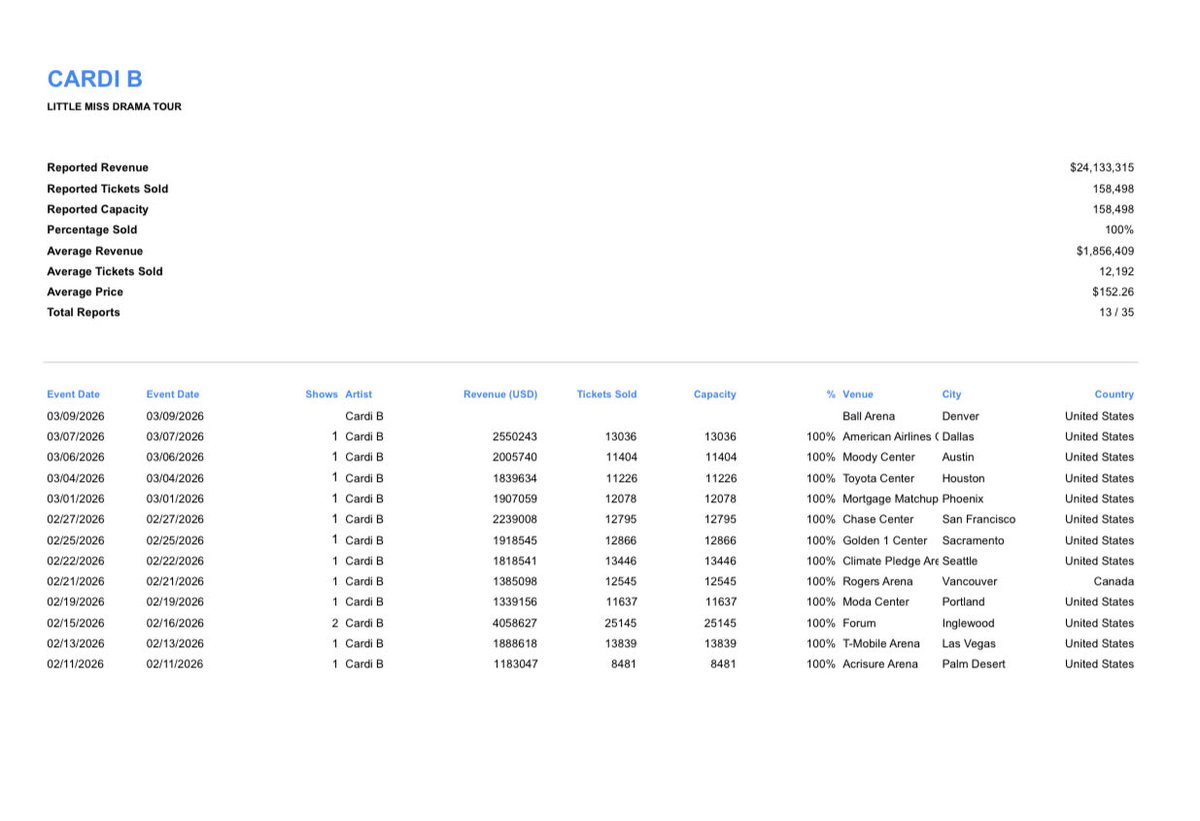Click the Country column header

[1114, 394]
